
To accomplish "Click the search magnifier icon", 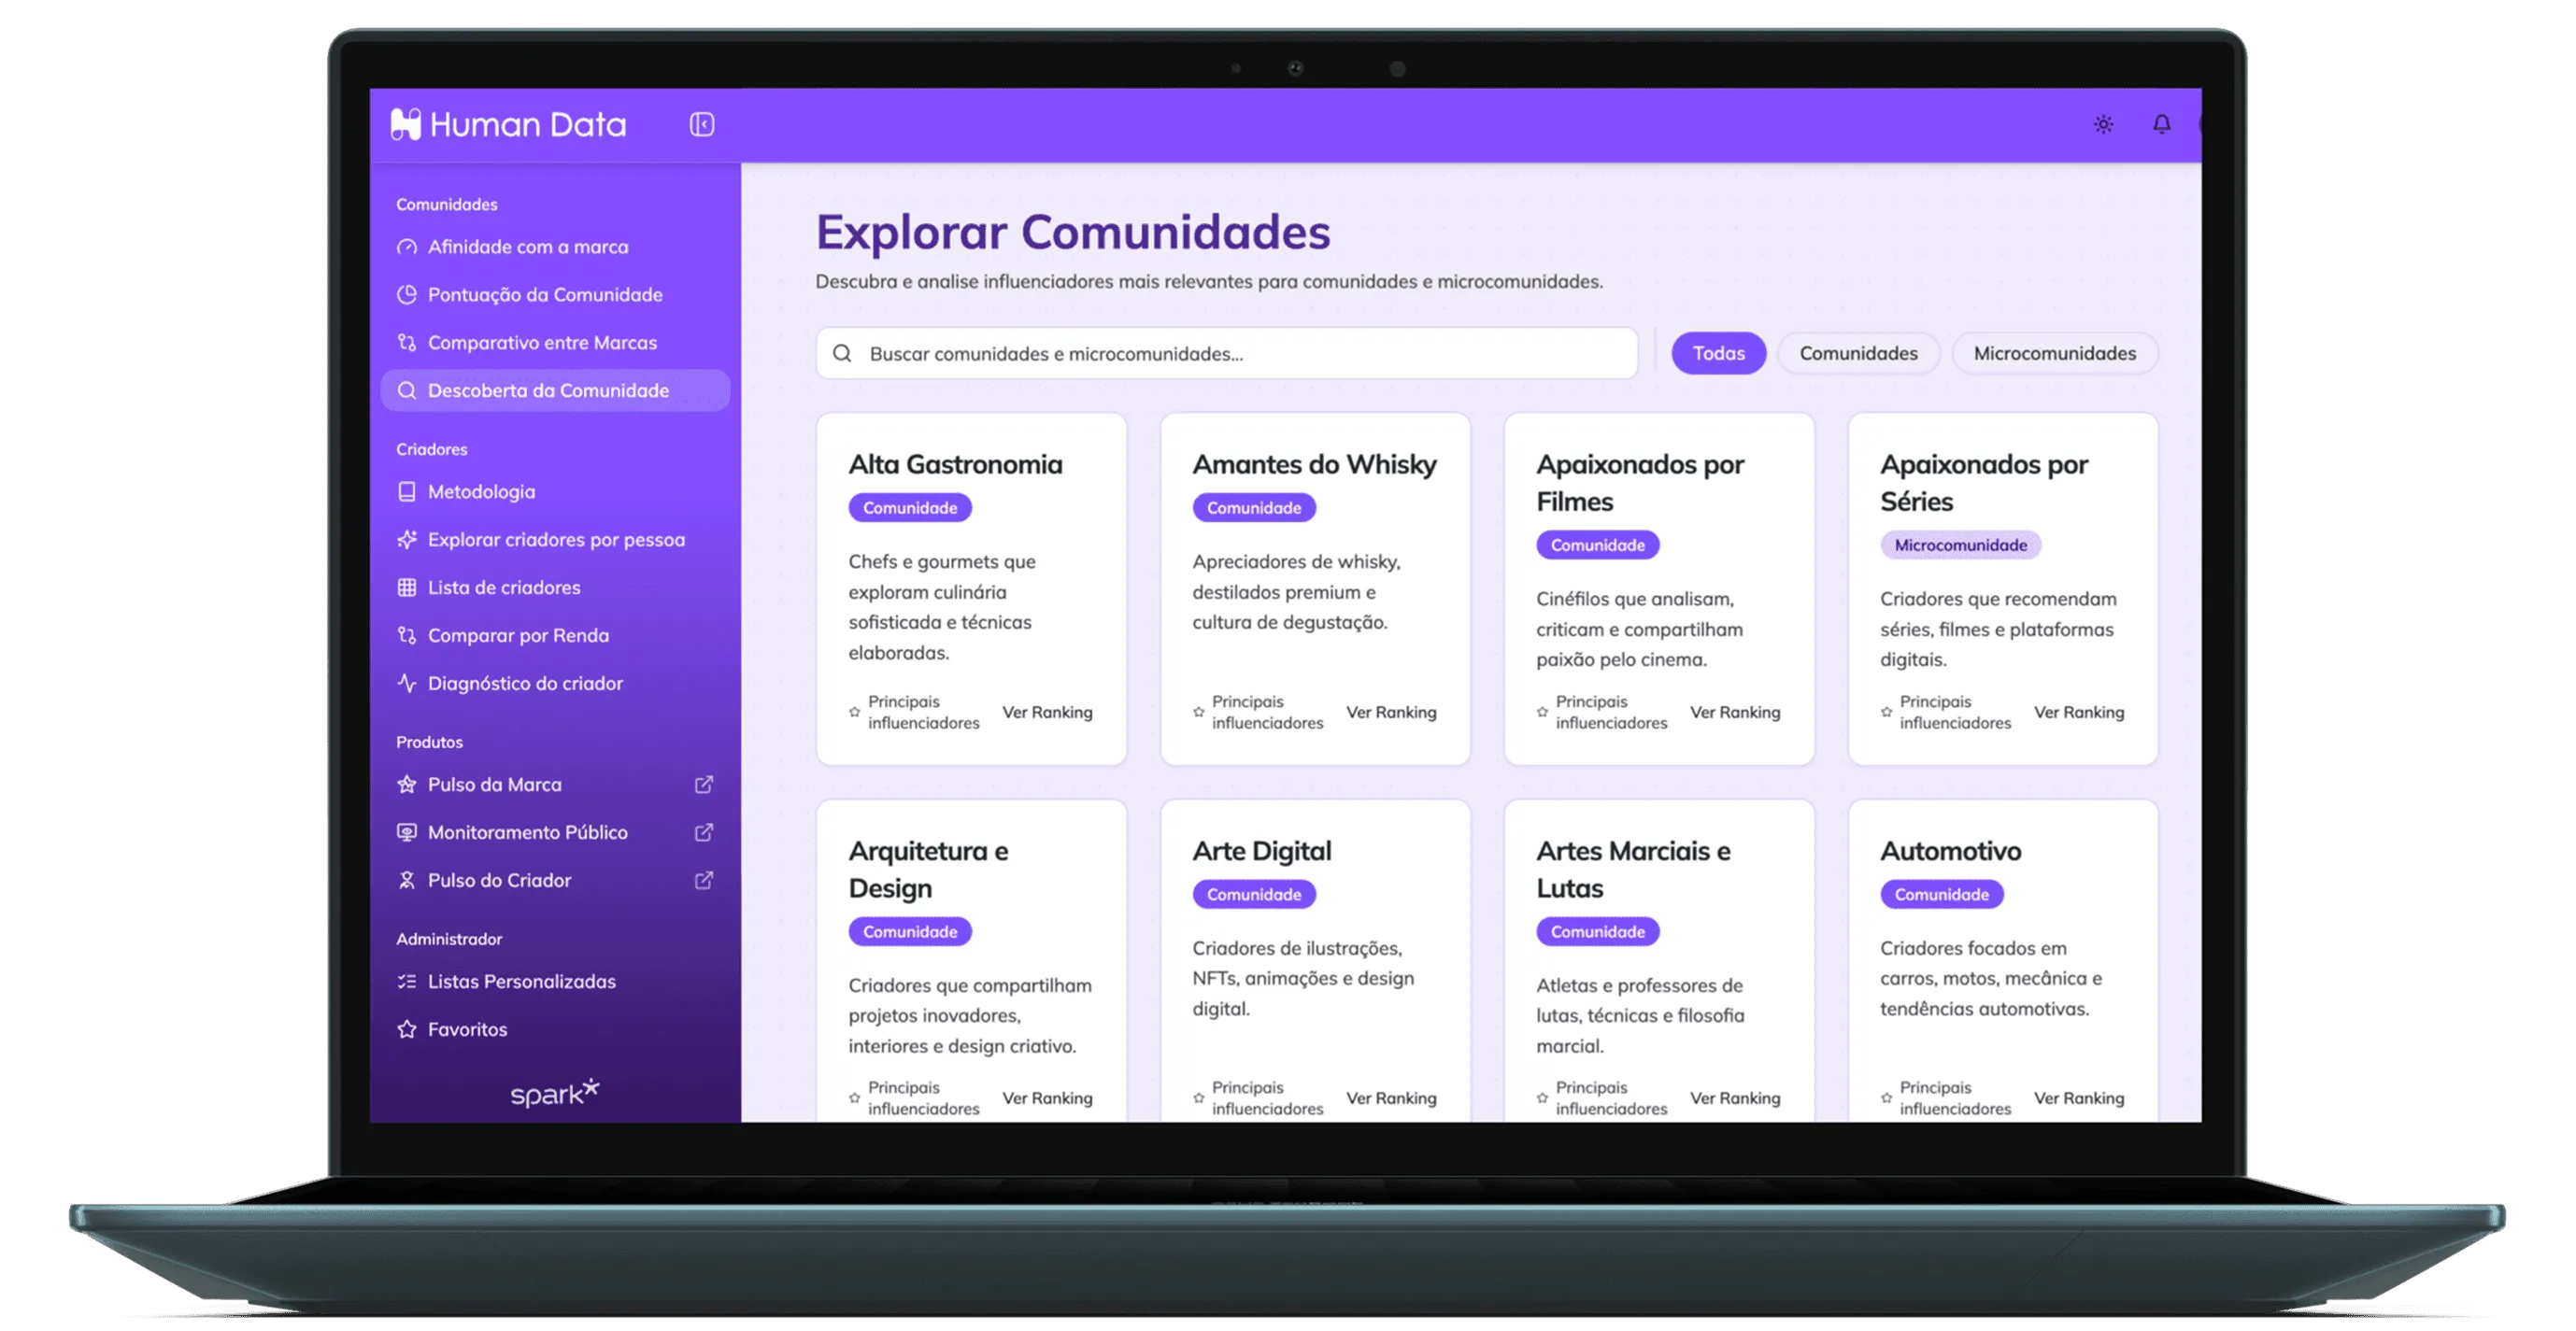I will coord(842,354).
